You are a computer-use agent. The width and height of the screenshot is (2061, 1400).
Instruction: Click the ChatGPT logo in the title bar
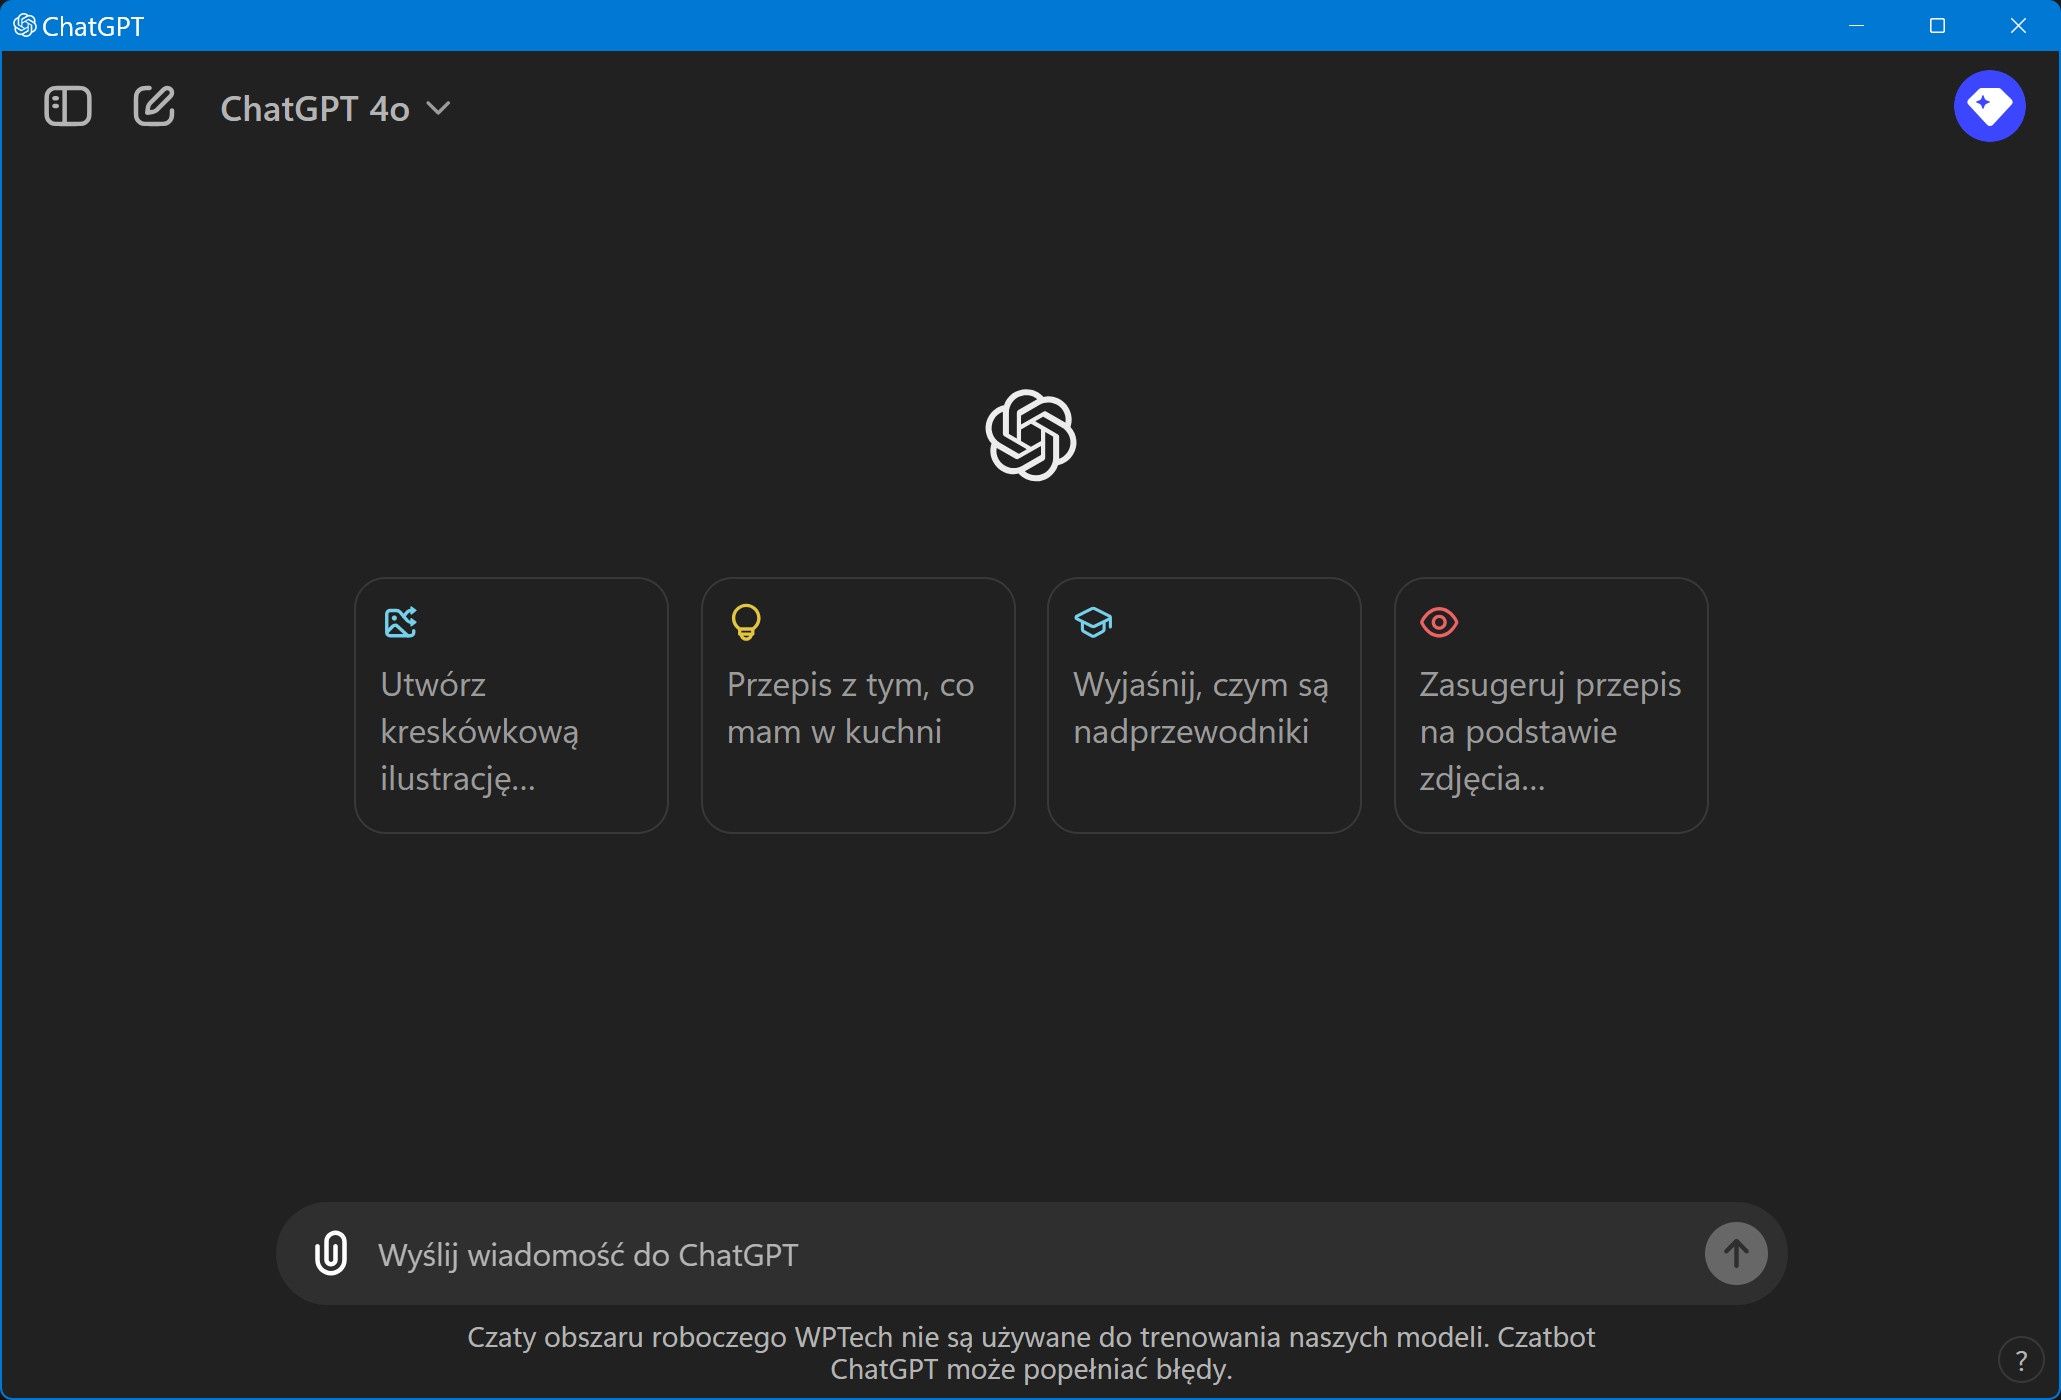[x=25, y=25]
